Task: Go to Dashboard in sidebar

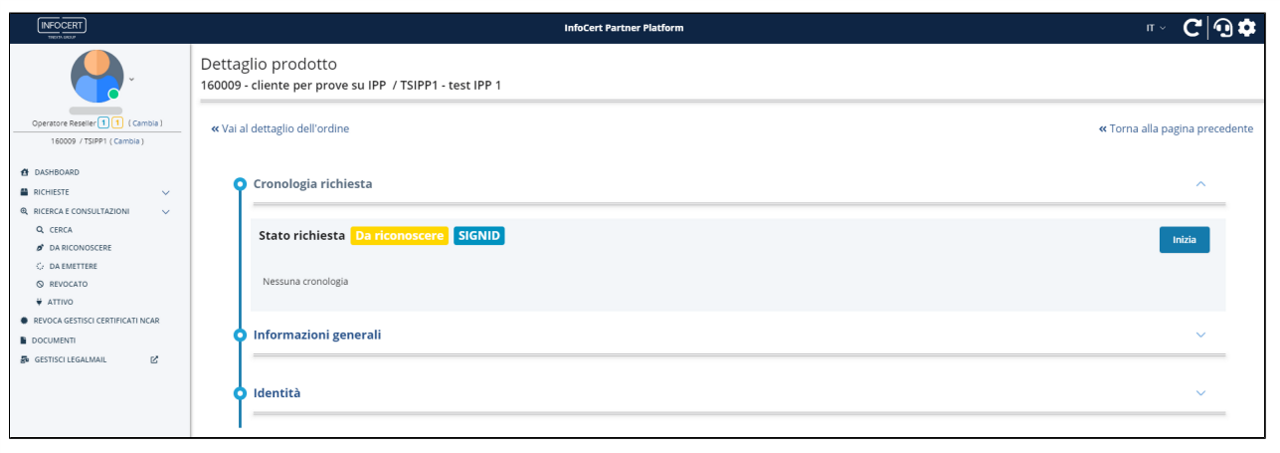Action: click(56, 173)
